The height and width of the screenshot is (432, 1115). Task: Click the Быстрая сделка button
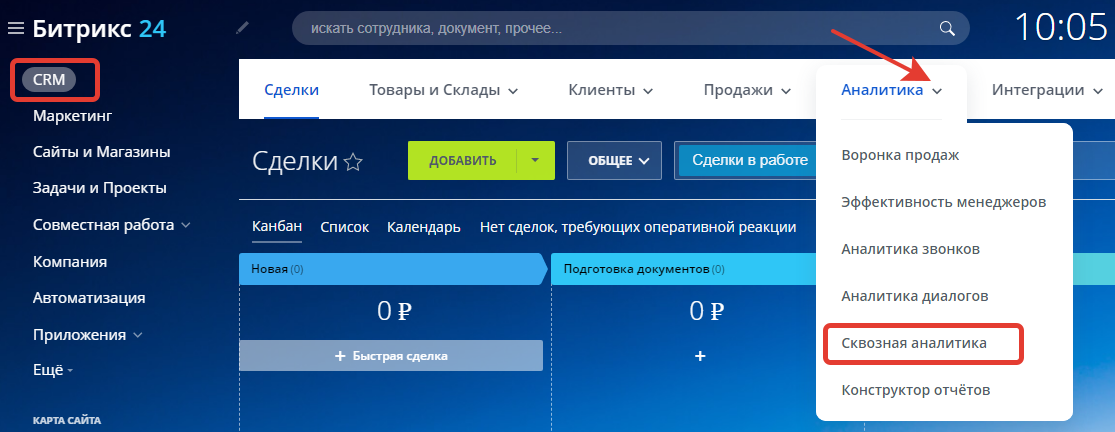(391, 356)
